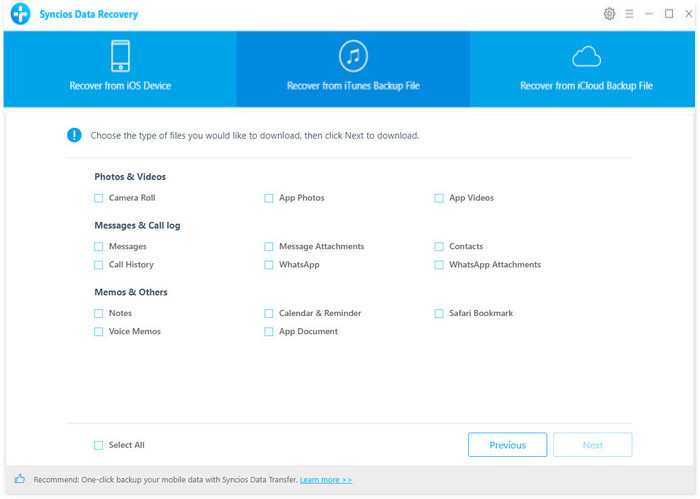Click the blue exclamation info icon
This screenshot has height=499, width=700.
click(74, 135)
